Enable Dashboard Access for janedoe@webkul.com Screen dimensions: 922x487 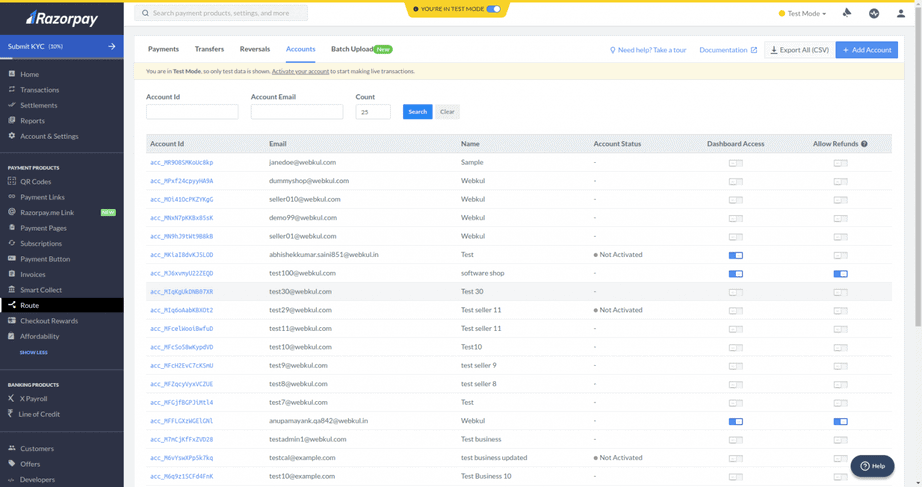[736, 163]
